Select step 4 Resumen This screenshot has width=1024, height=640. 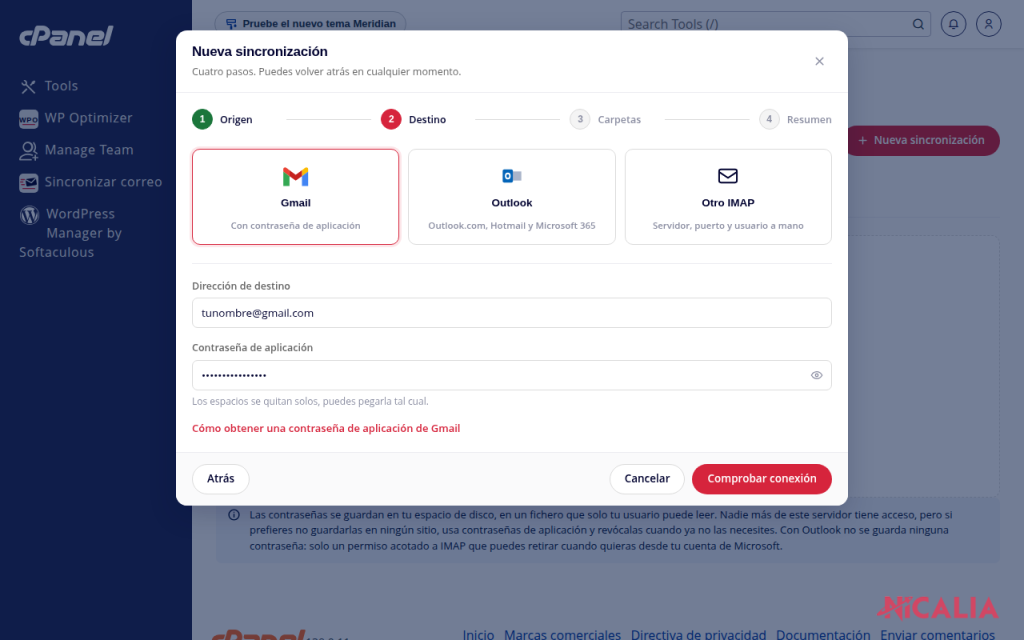pos(795,120)
